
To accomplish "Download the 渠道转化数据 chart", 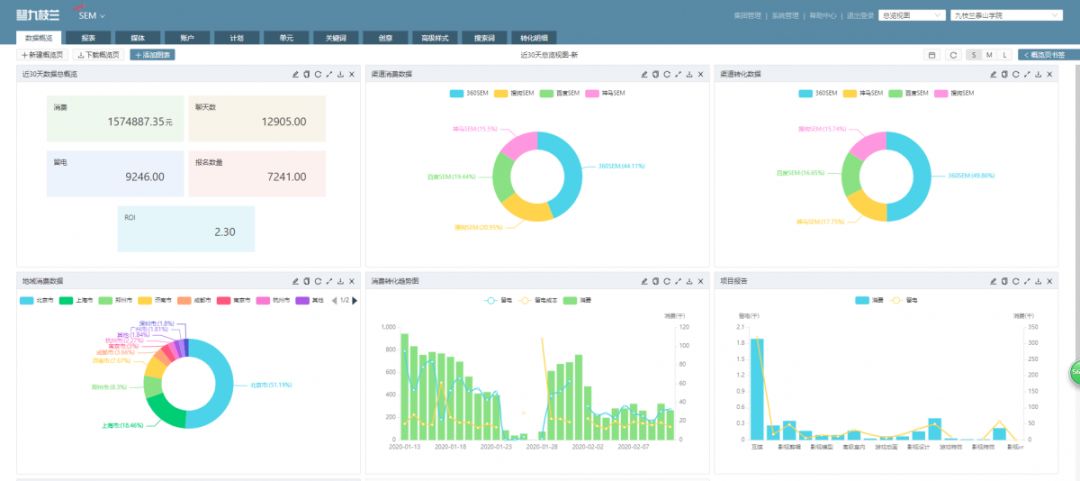I will click(x=1038, y=74).
